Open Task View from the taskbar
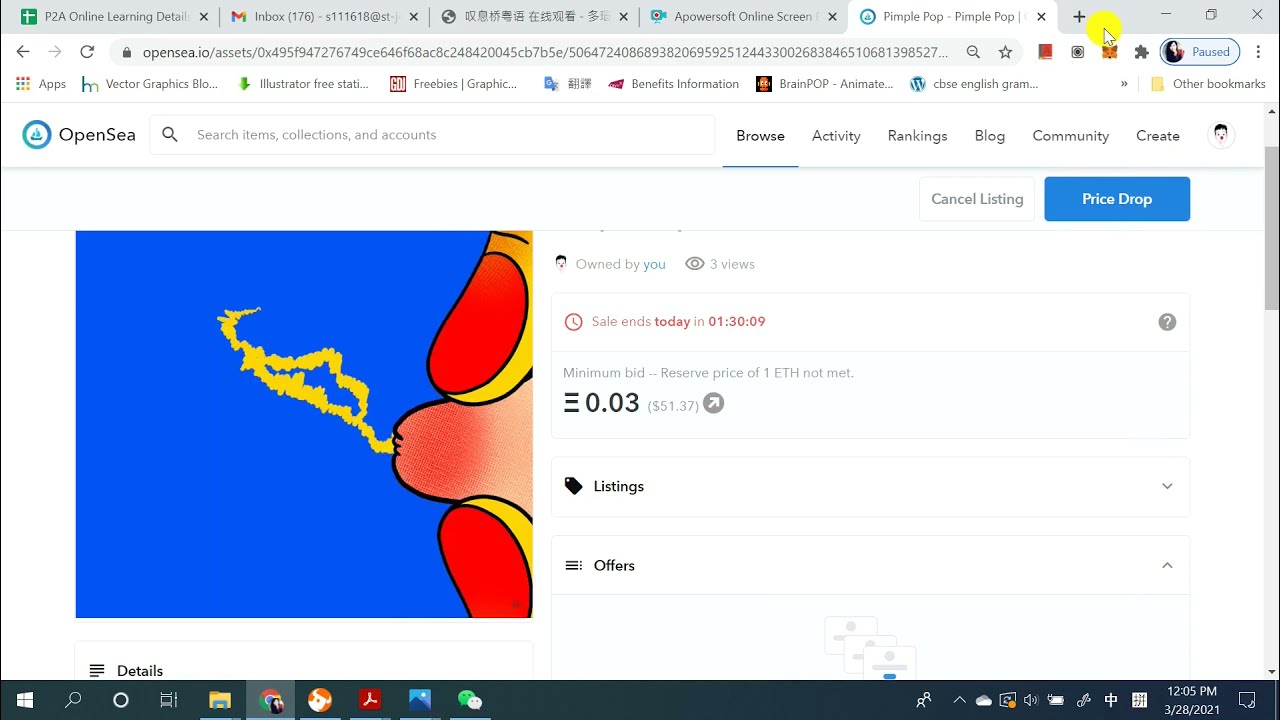Screen dimensions: 1280x720 click(169, 700)
